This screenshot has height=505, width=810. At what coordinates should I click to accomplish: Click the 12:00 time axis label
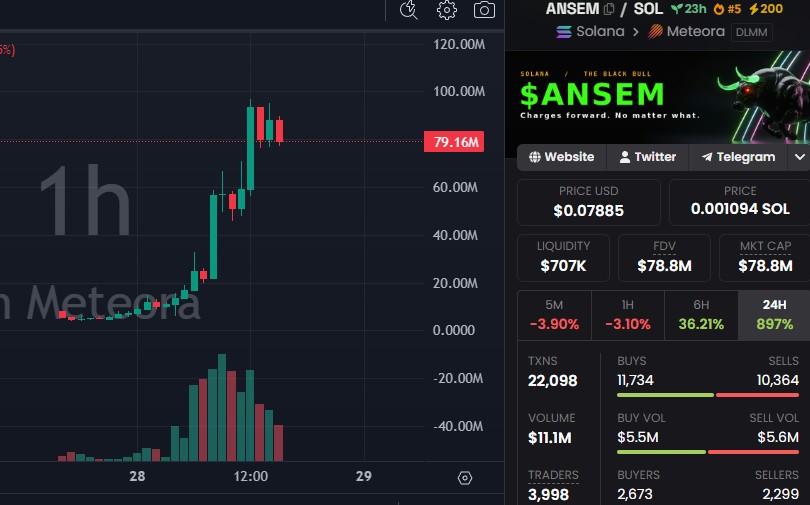(x=251, y=476)
